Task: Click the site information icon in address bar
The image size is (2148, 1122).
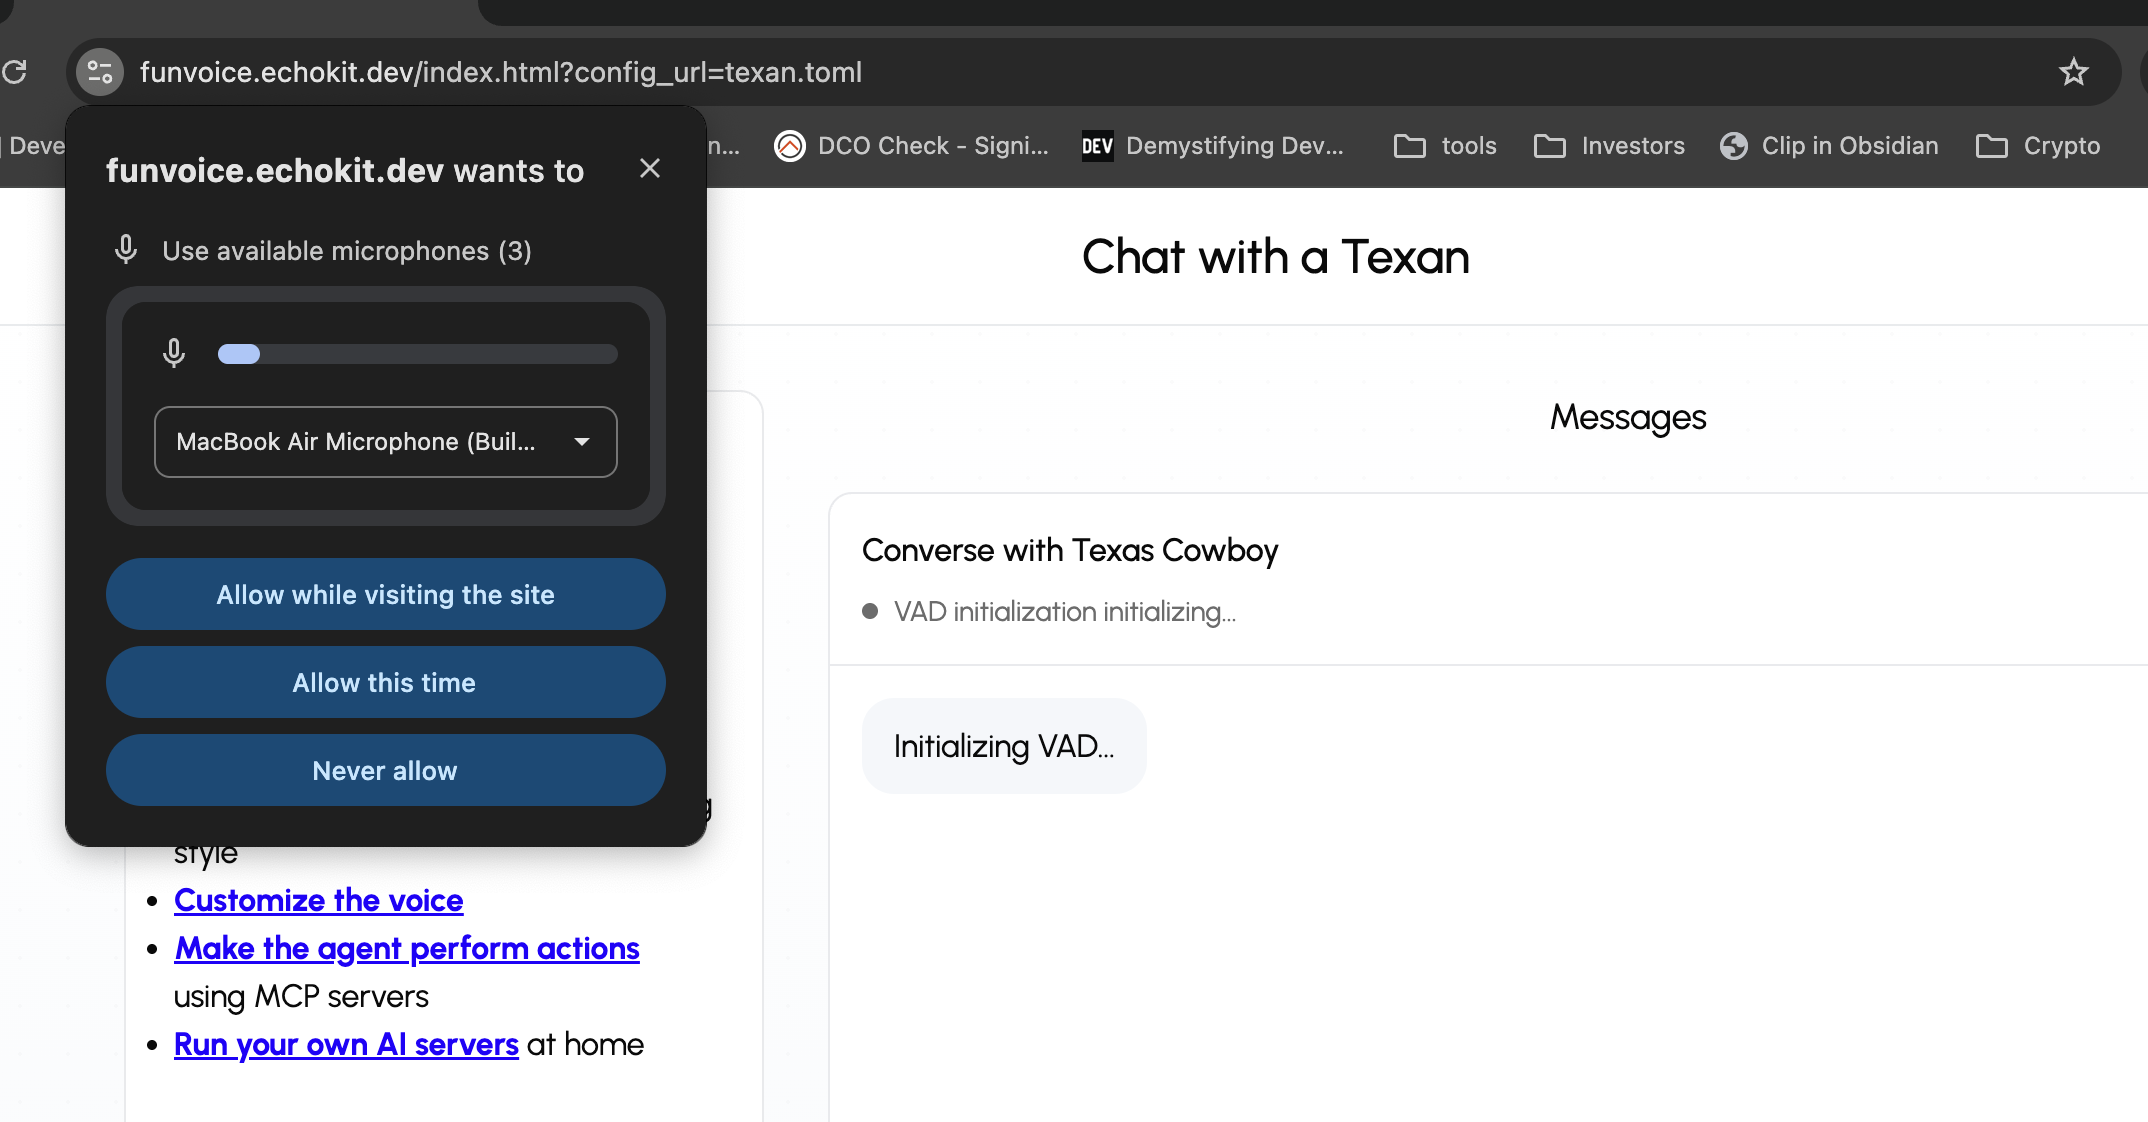Action: point(100,72)
